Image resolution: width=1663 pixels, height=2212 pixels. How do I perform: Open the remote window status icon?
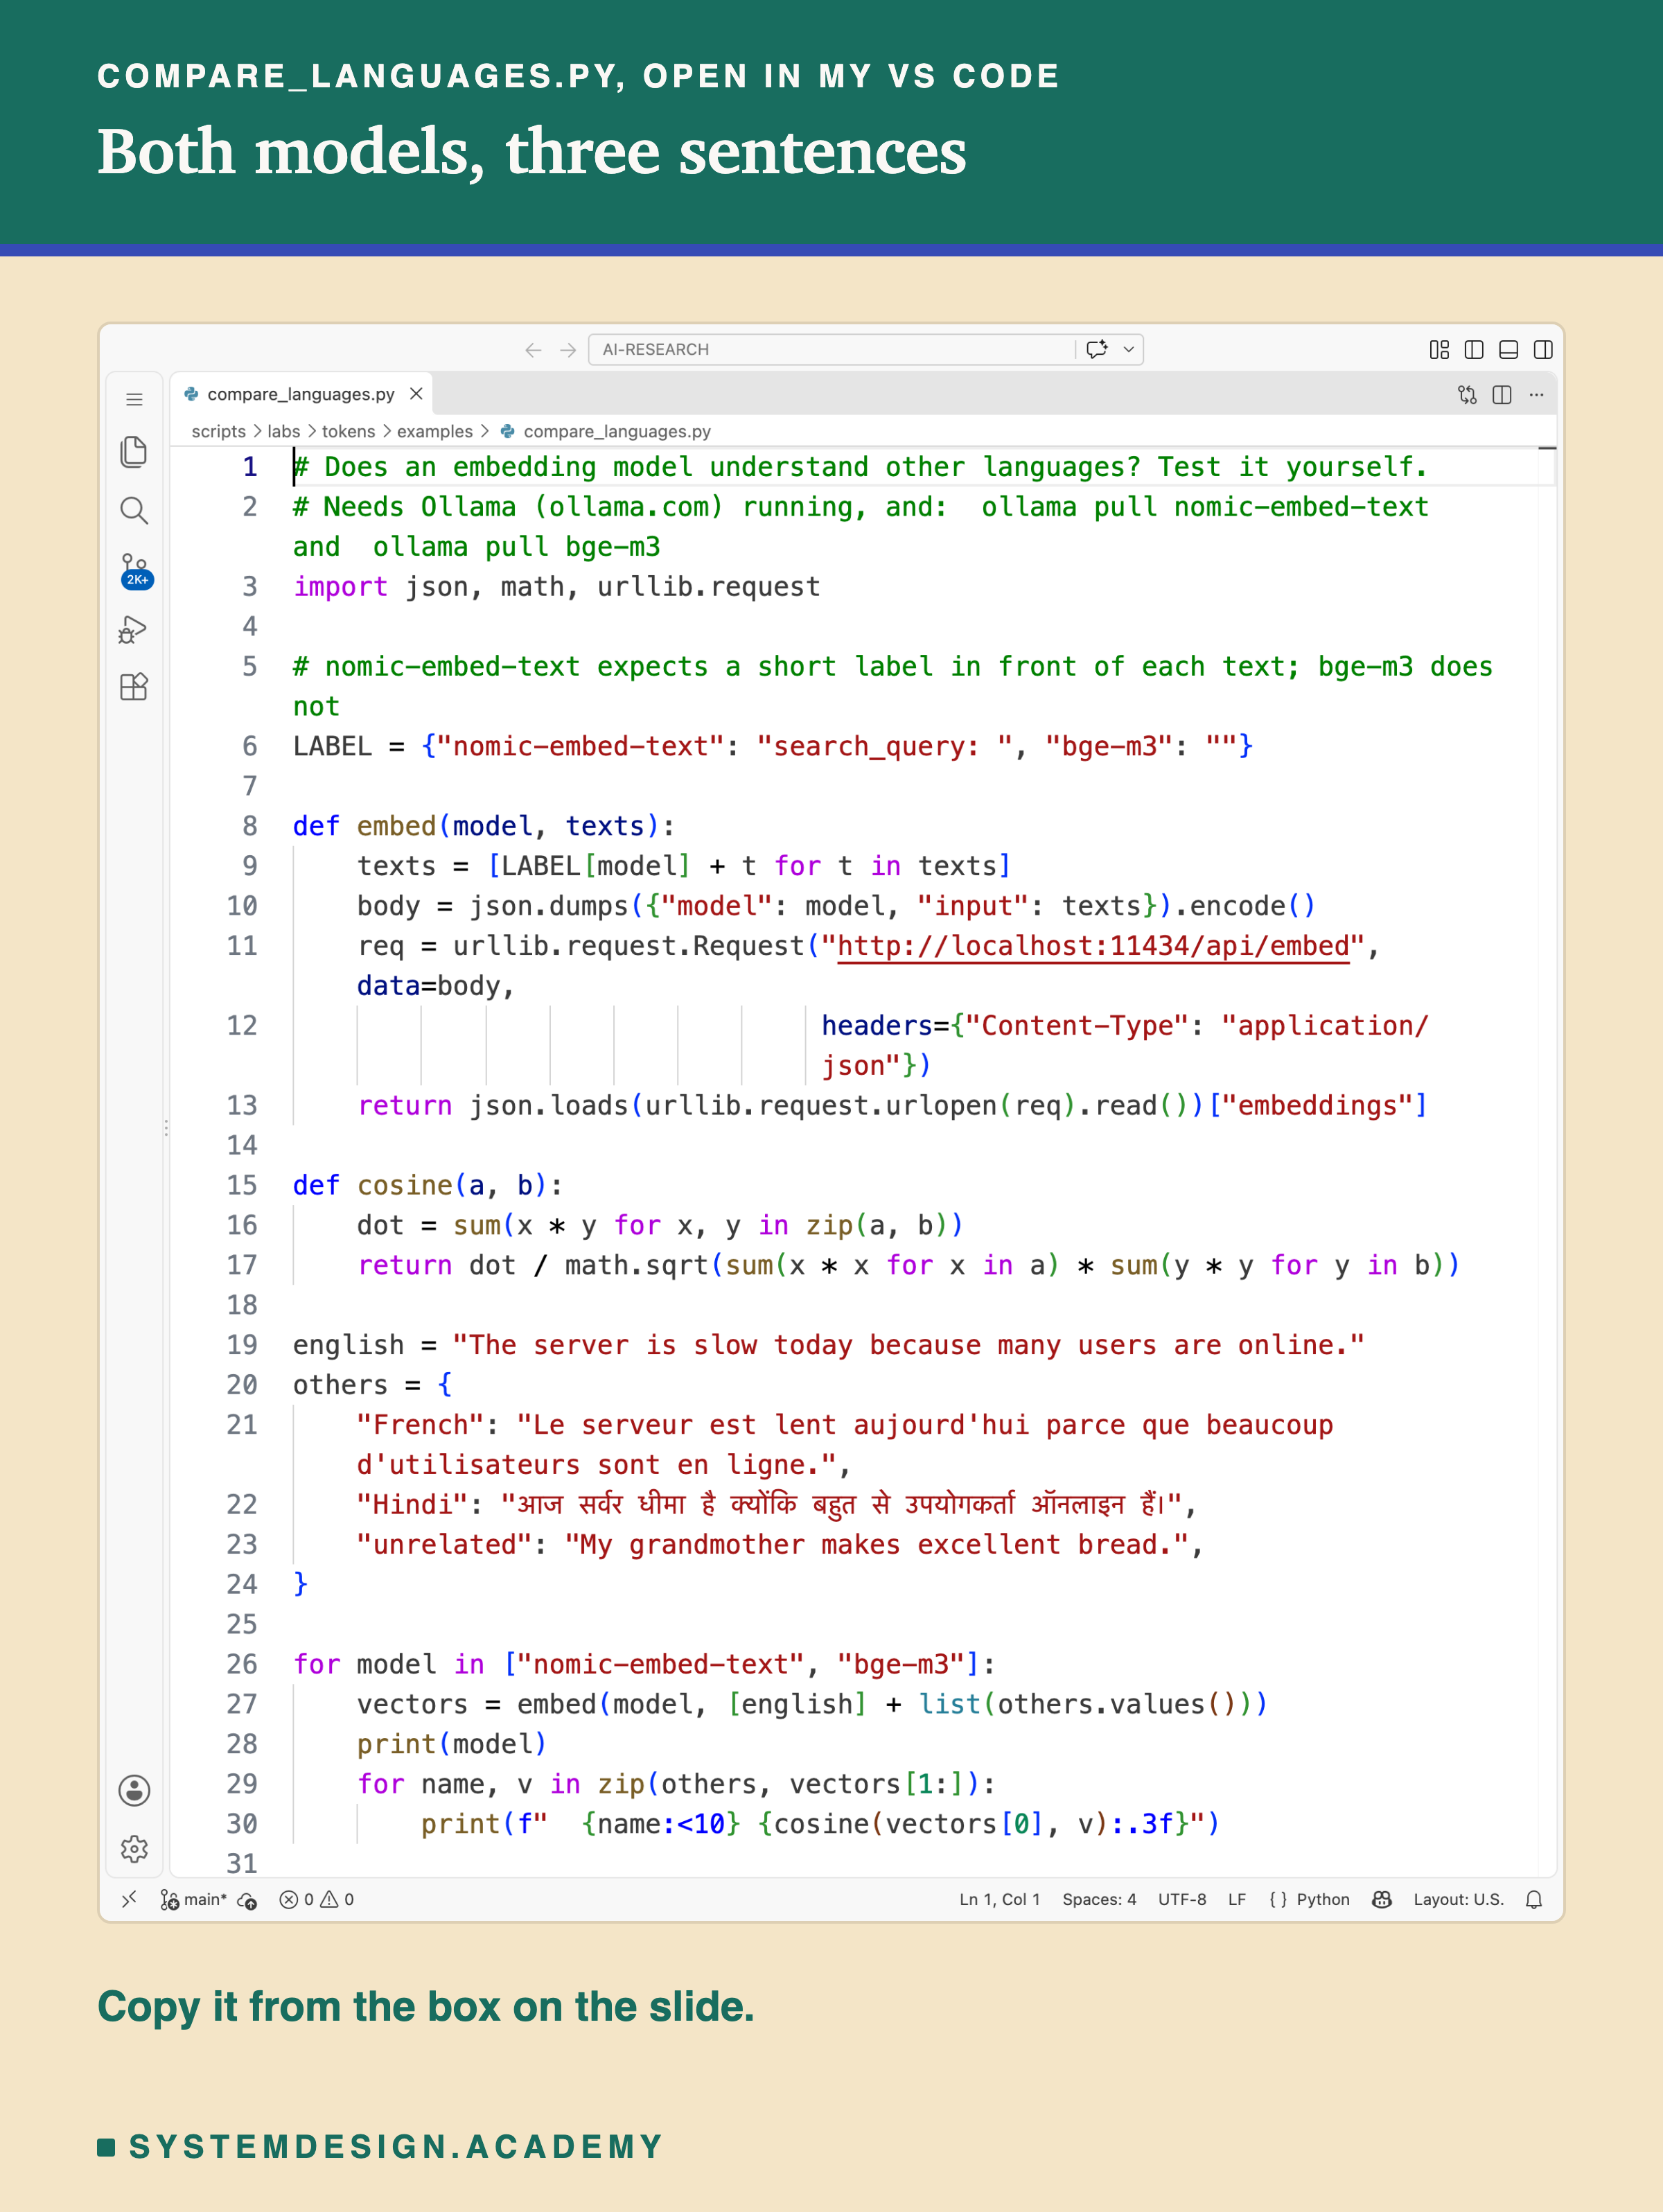point(129,1899)
